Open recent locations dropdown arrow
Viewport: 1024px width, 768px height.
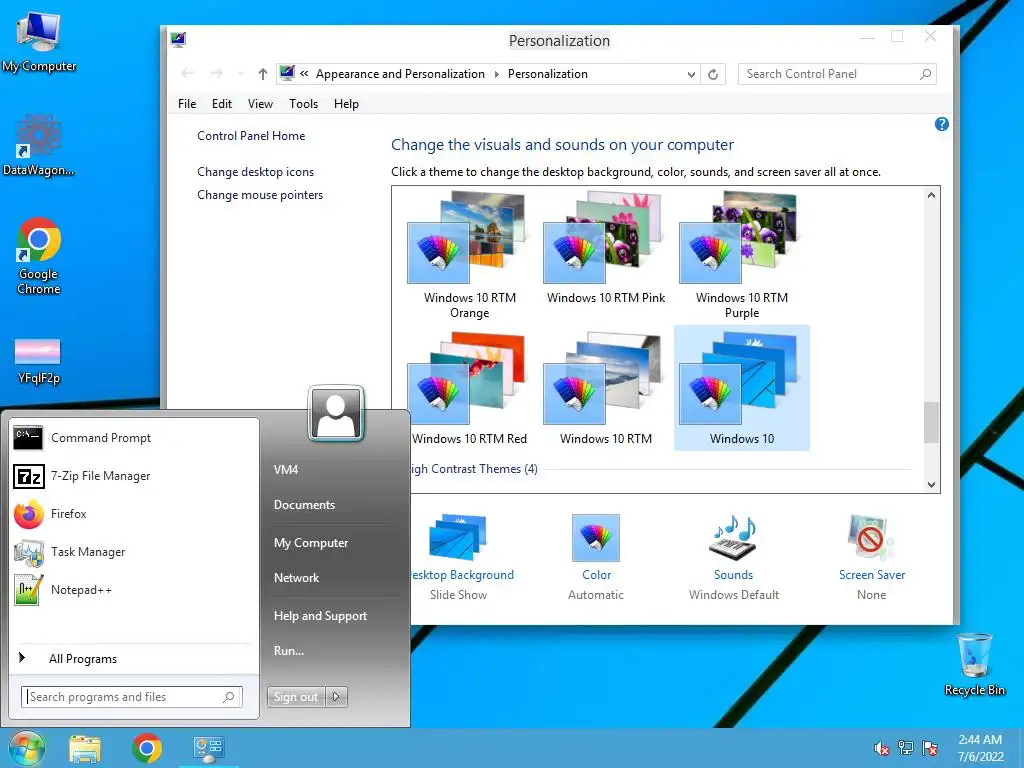241,74
